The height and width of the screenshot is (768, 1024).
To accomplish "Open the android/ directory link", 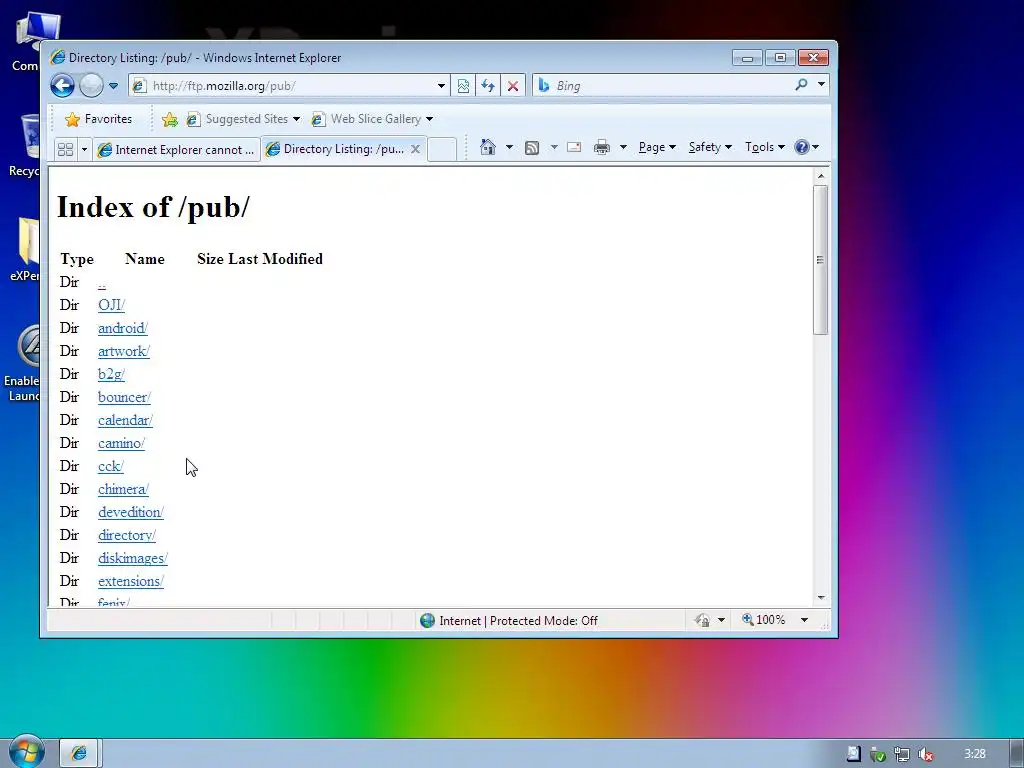I will 123,328.
